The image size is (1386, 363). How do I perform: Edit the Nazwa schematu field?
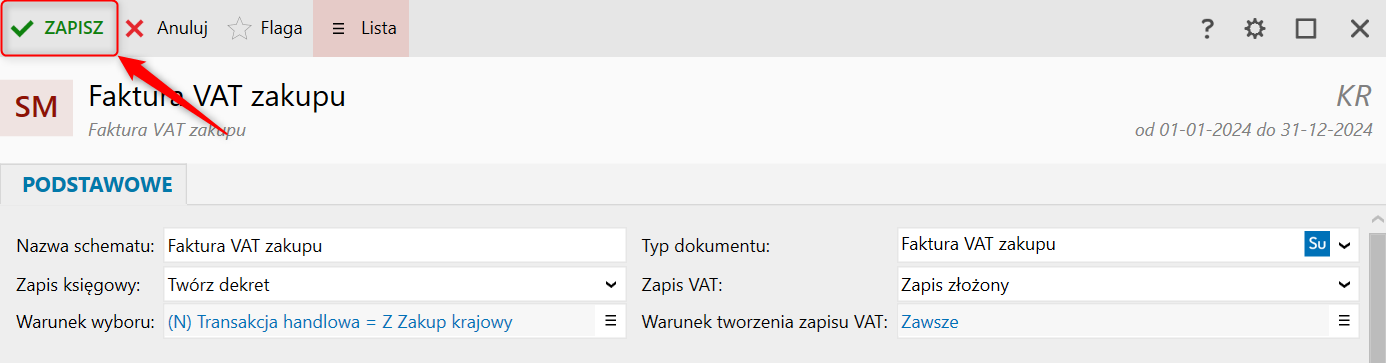pos(394,245)
